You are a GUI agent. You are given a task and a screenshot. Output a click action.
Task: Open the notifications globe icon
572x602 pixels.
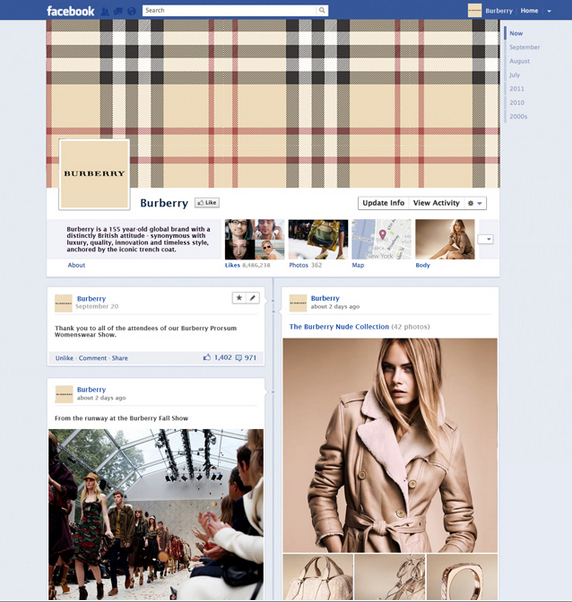click(132, 11)
